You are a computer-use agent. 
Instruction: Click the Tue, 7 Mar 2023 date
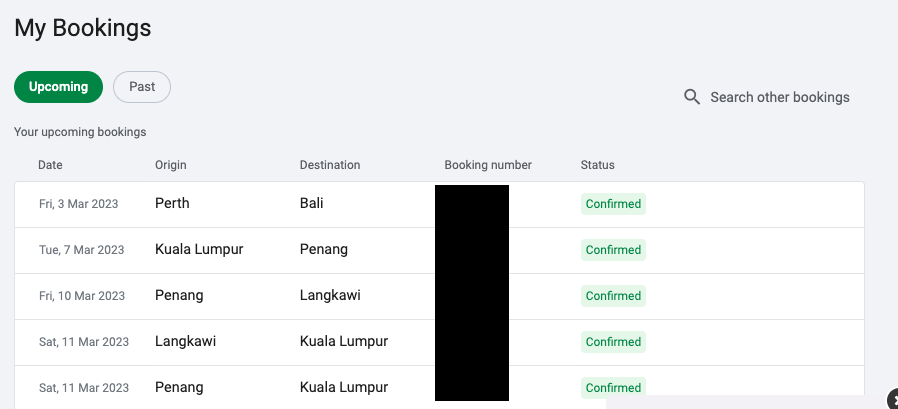(81, 250)
